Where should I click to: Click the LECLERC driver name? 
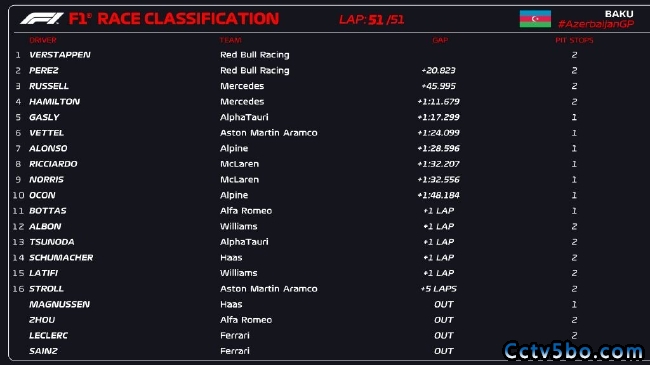coord(49,335)
